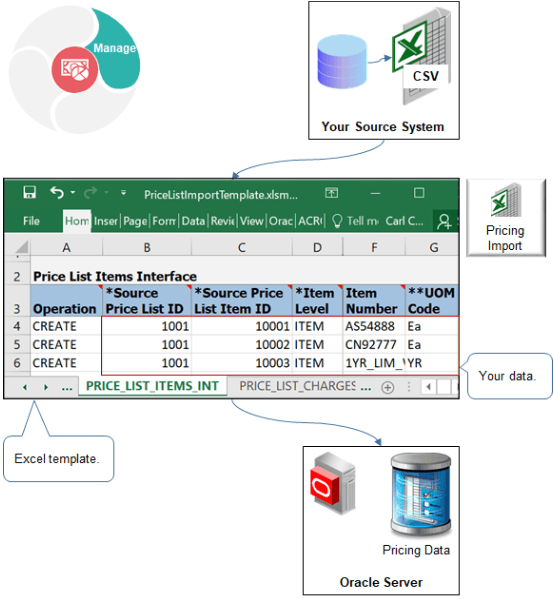Minimize the Excel window
Viewport: 554px width, 599px height.
pos(375,193)
